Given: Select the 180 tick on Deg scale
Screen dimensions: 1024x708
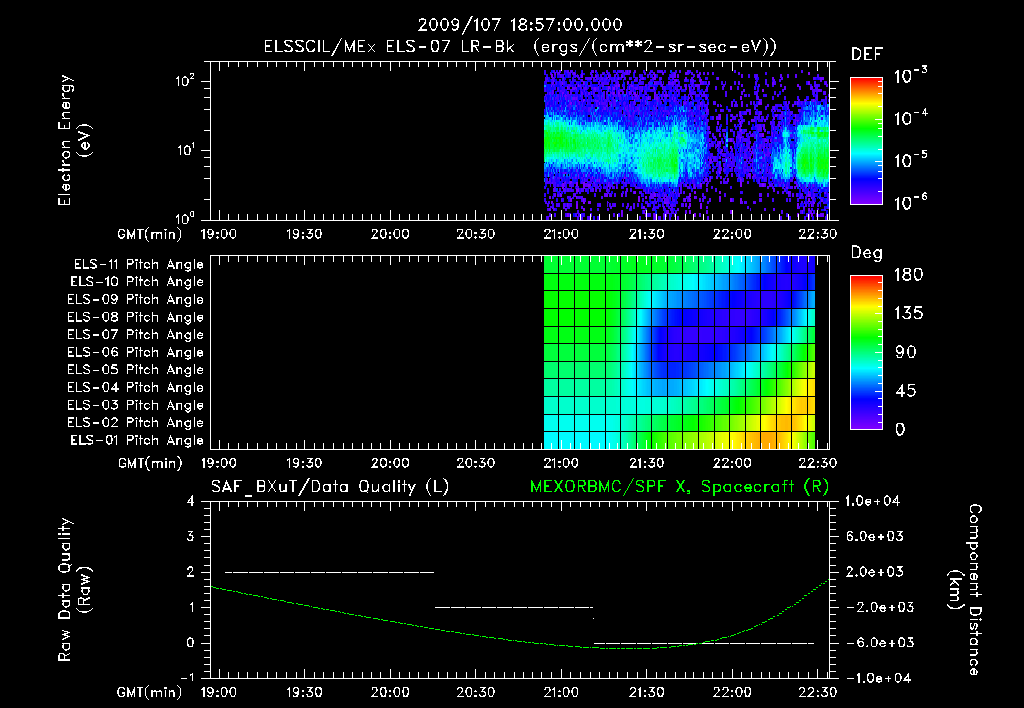Looking at the screenshot, I should pos(908,274).
